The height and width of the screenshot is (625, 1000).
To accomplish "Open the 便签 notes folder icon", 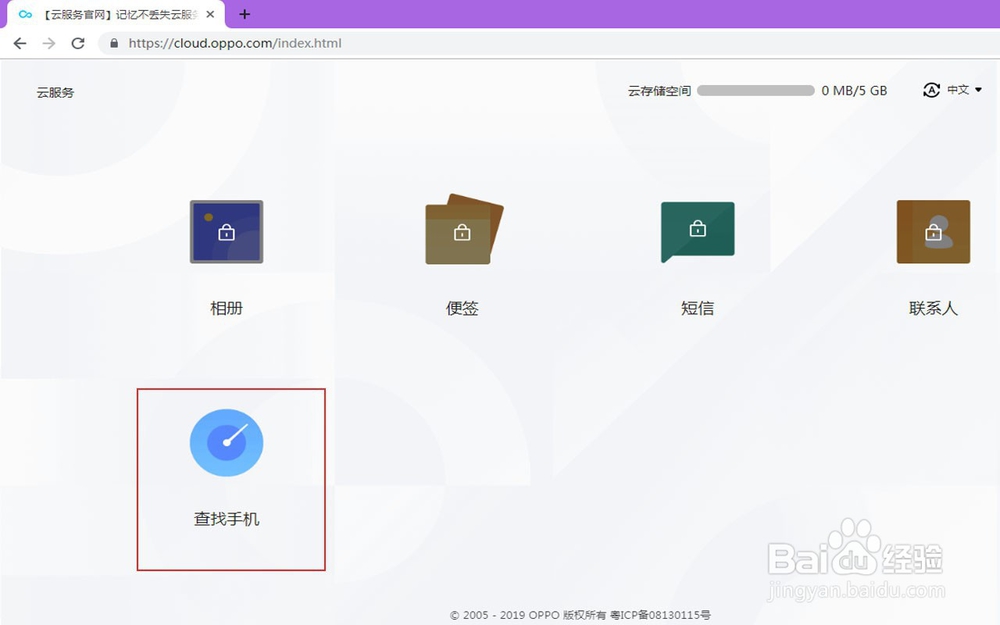I will [x=464, y=229].
